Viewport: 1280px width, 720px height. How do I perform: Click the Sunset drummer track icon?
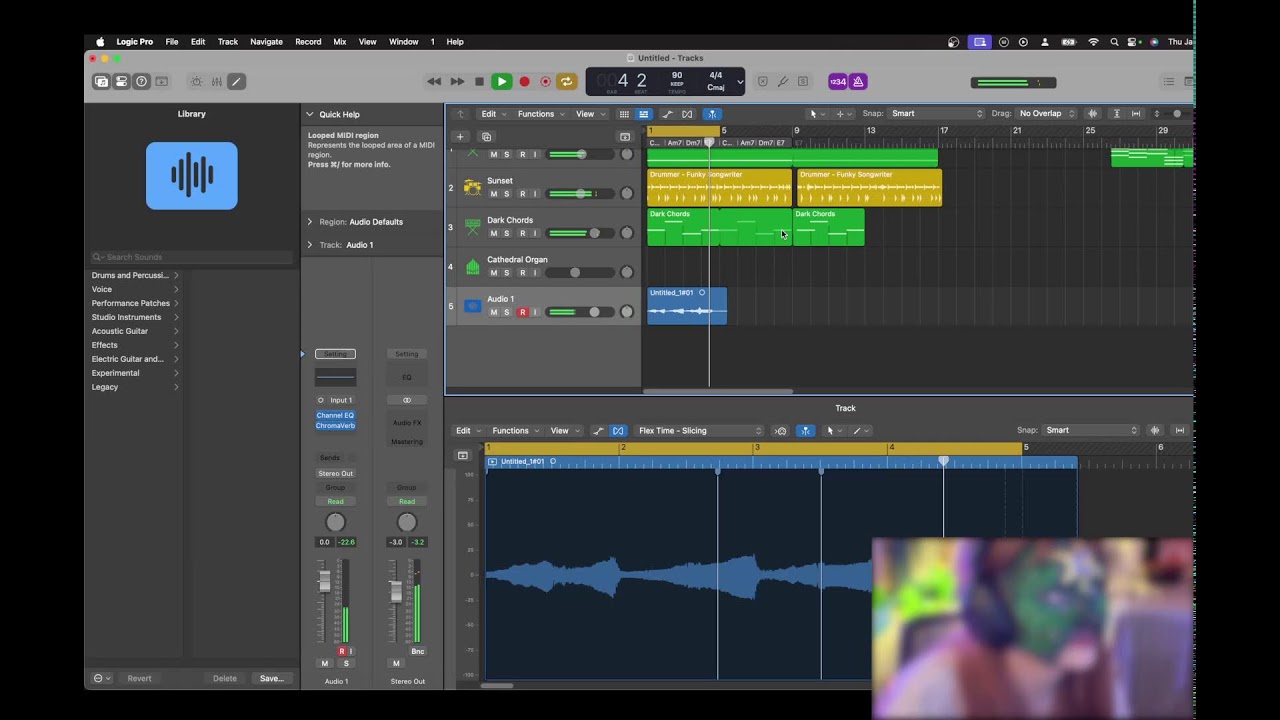click(472, 188)
